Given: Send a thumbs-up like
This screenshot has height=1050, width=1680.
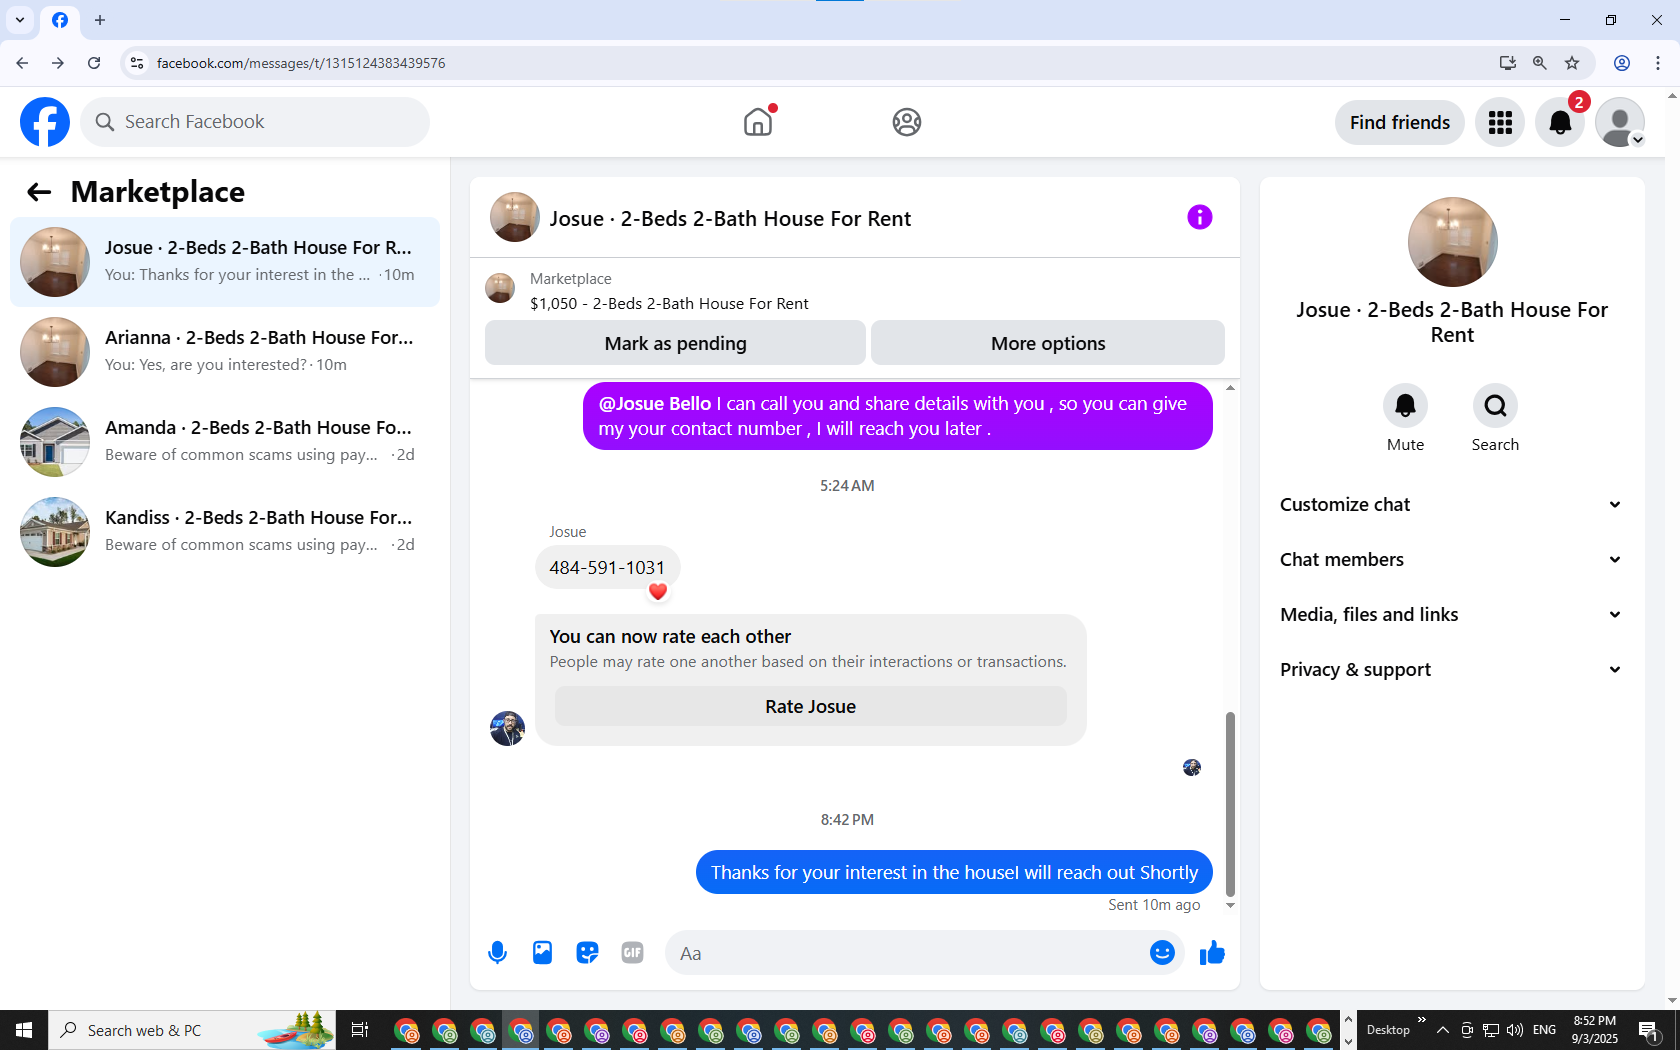Looking at the screenshot, I should click(x=1212, y=953).
